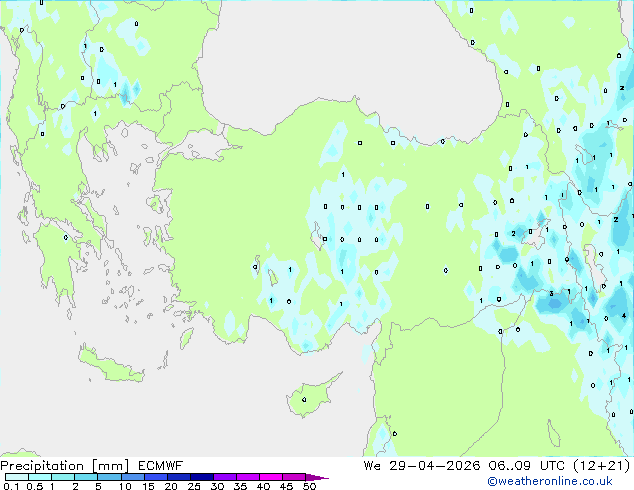Click the above-50 mm arrow tip of legend
634x490 pixels.
[x=317, y=477]
